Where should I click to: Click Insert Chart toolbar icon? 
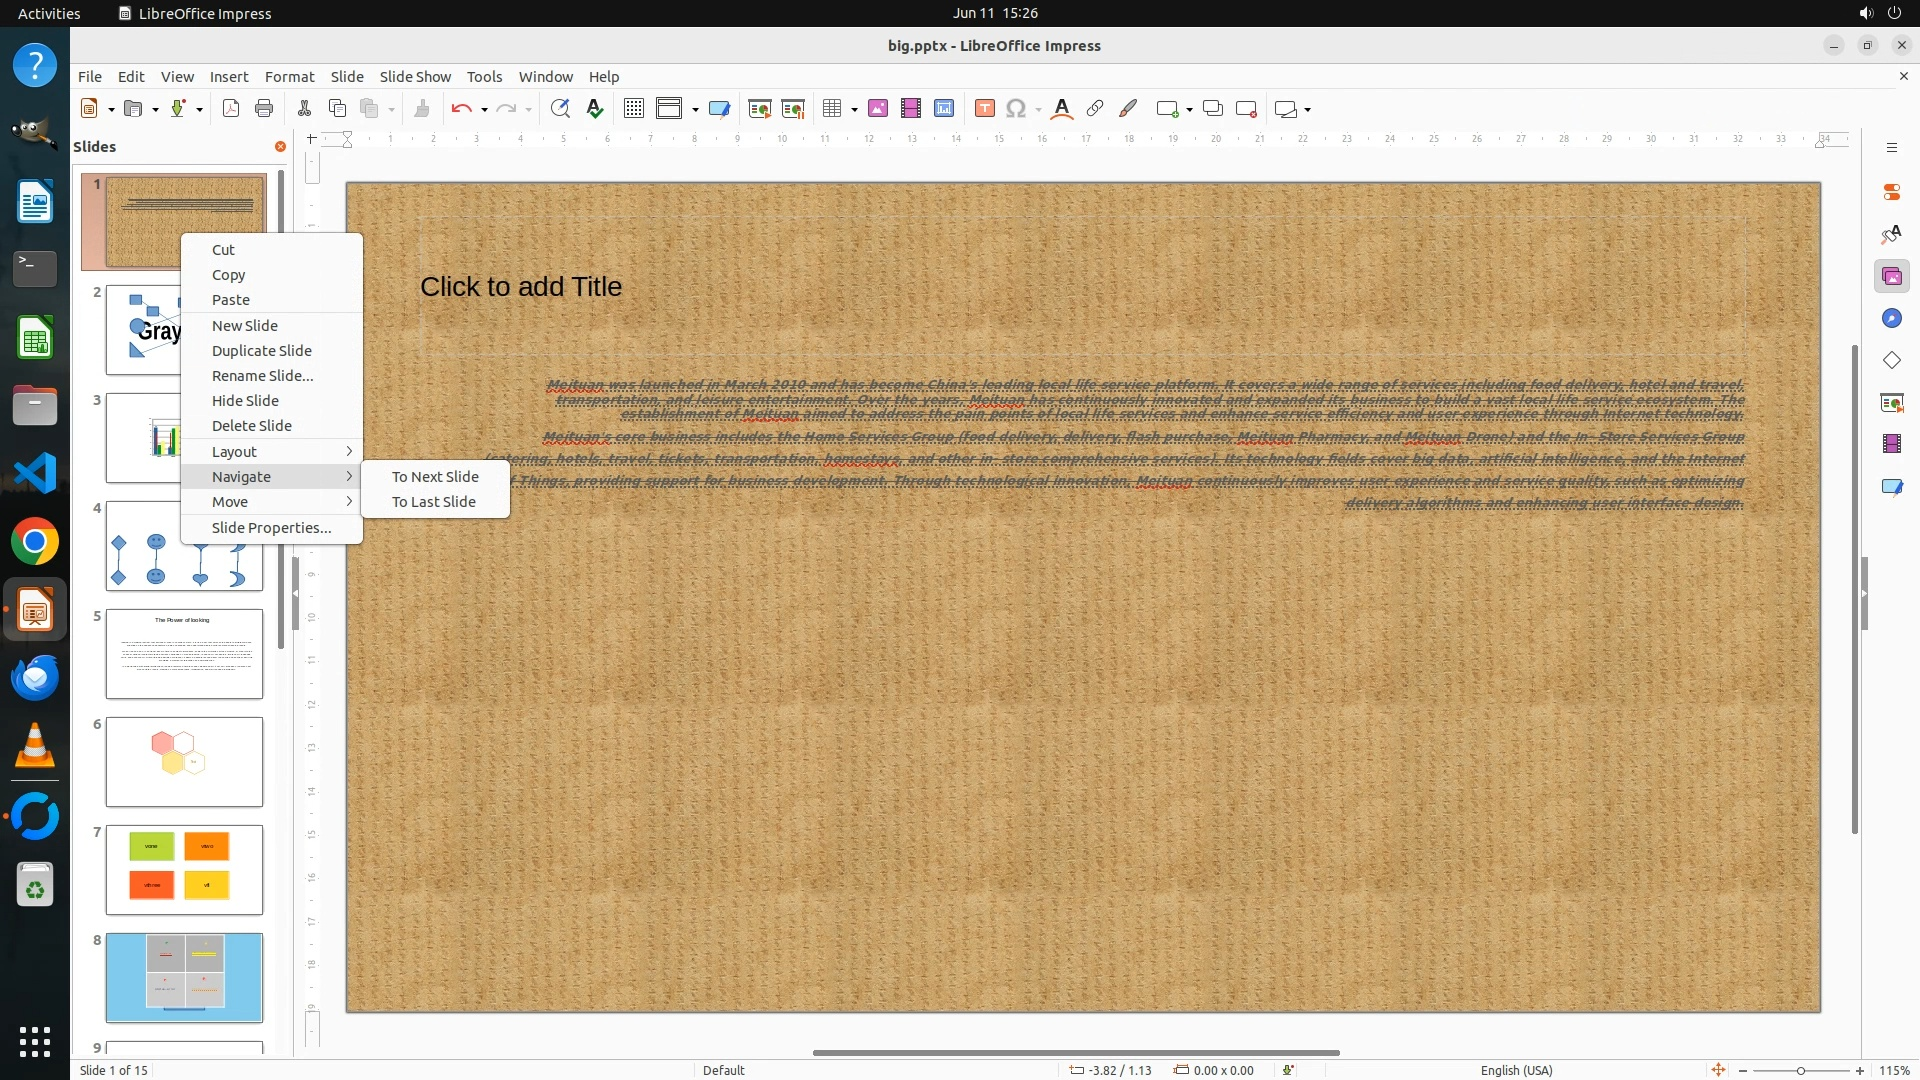944,109
